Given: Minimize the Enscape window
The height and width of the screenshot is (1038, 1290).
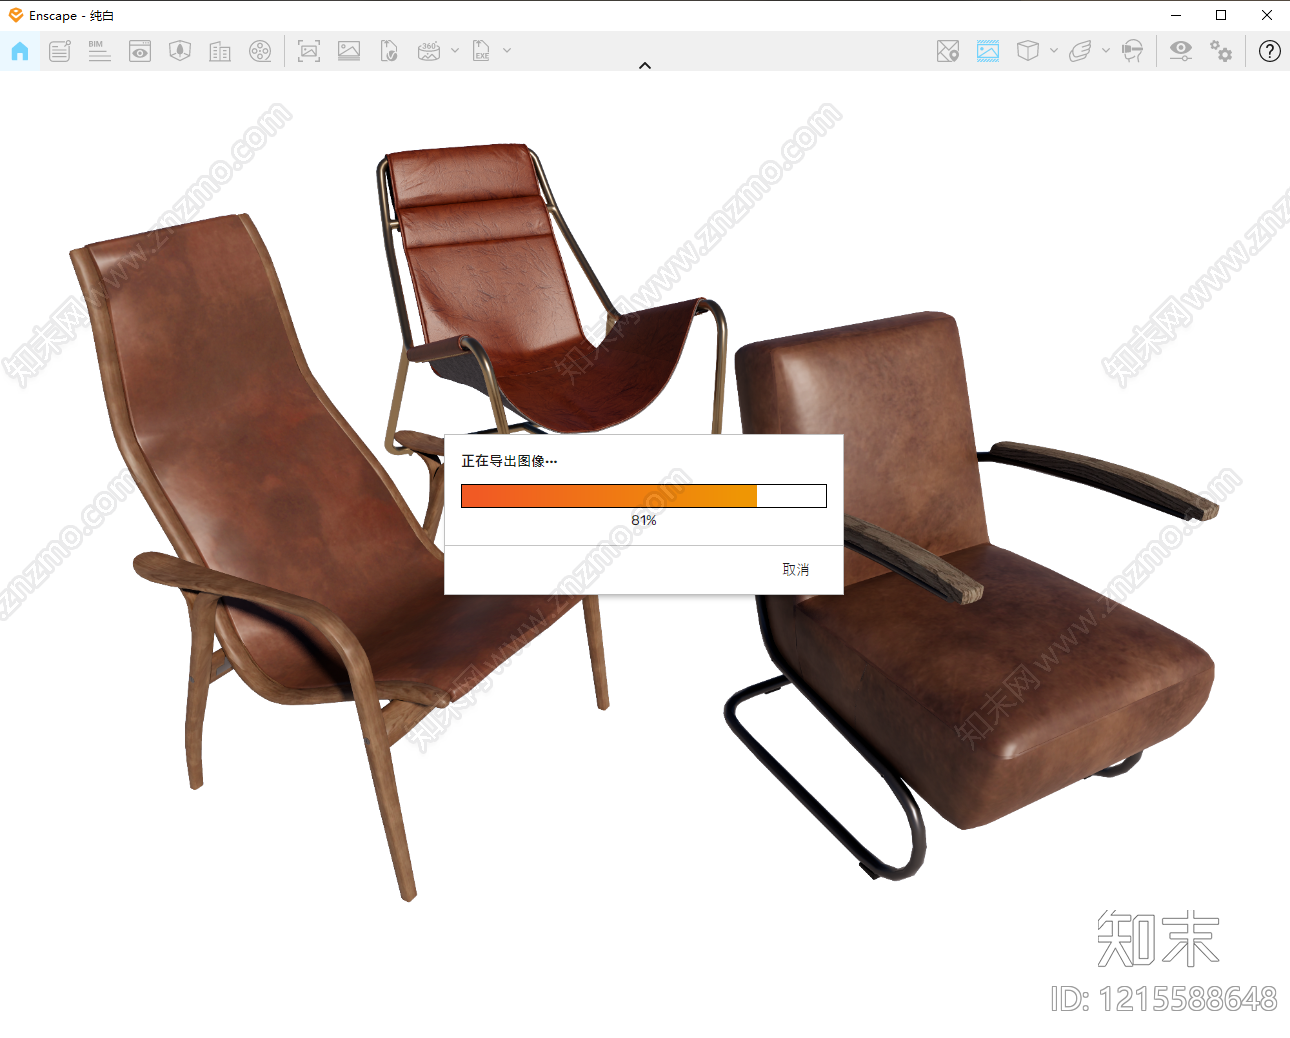Looking at the screenshot, I should pyautogui.click(x=1176, y=15).
